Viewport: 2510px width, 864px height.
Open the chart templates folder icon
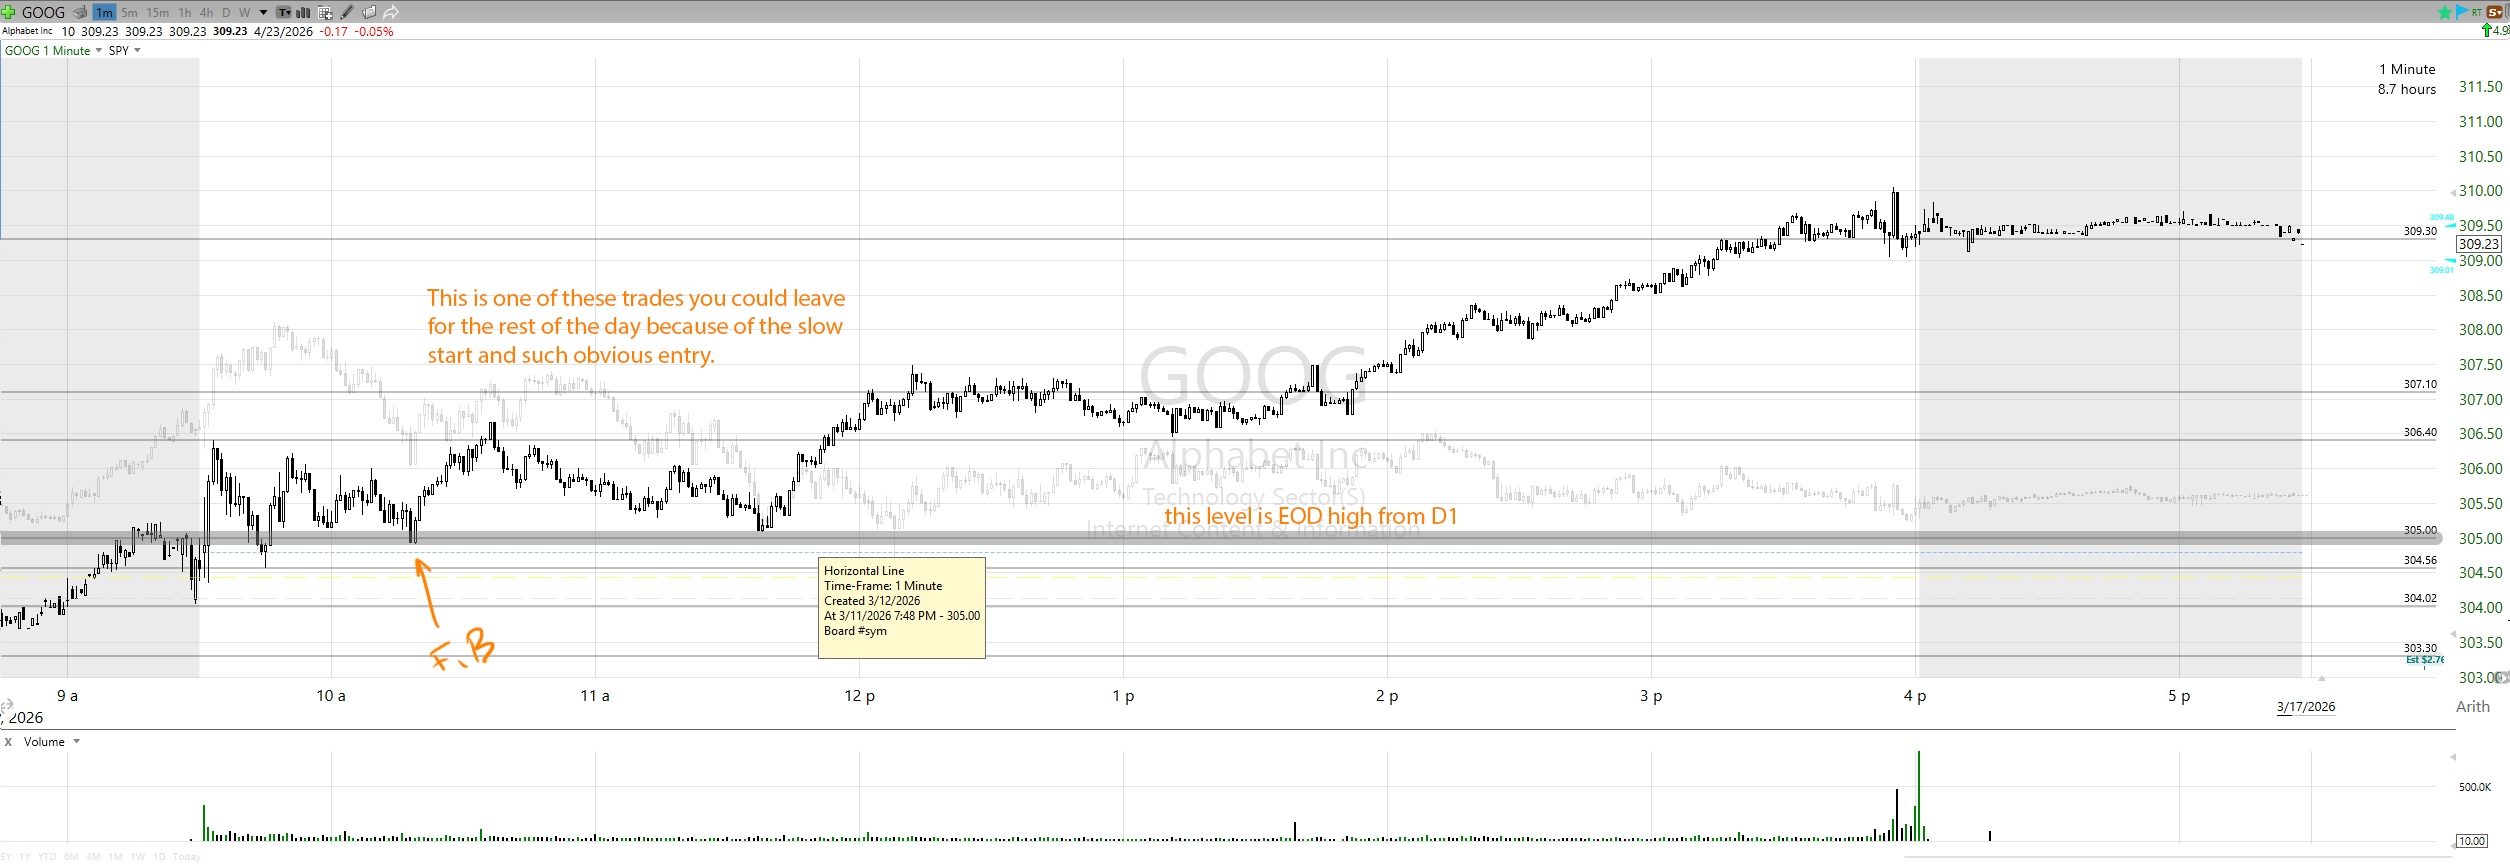click(x=369, y=13)
